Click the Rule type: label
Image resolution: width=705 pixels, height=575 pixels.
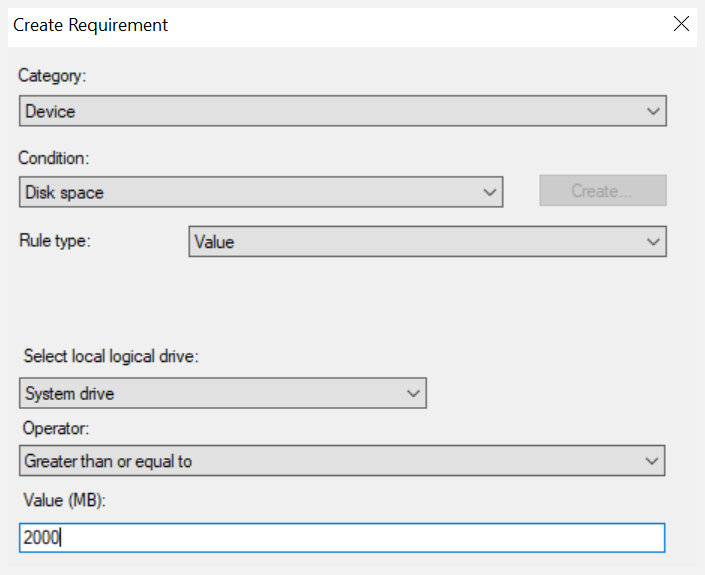click(55, 241)
